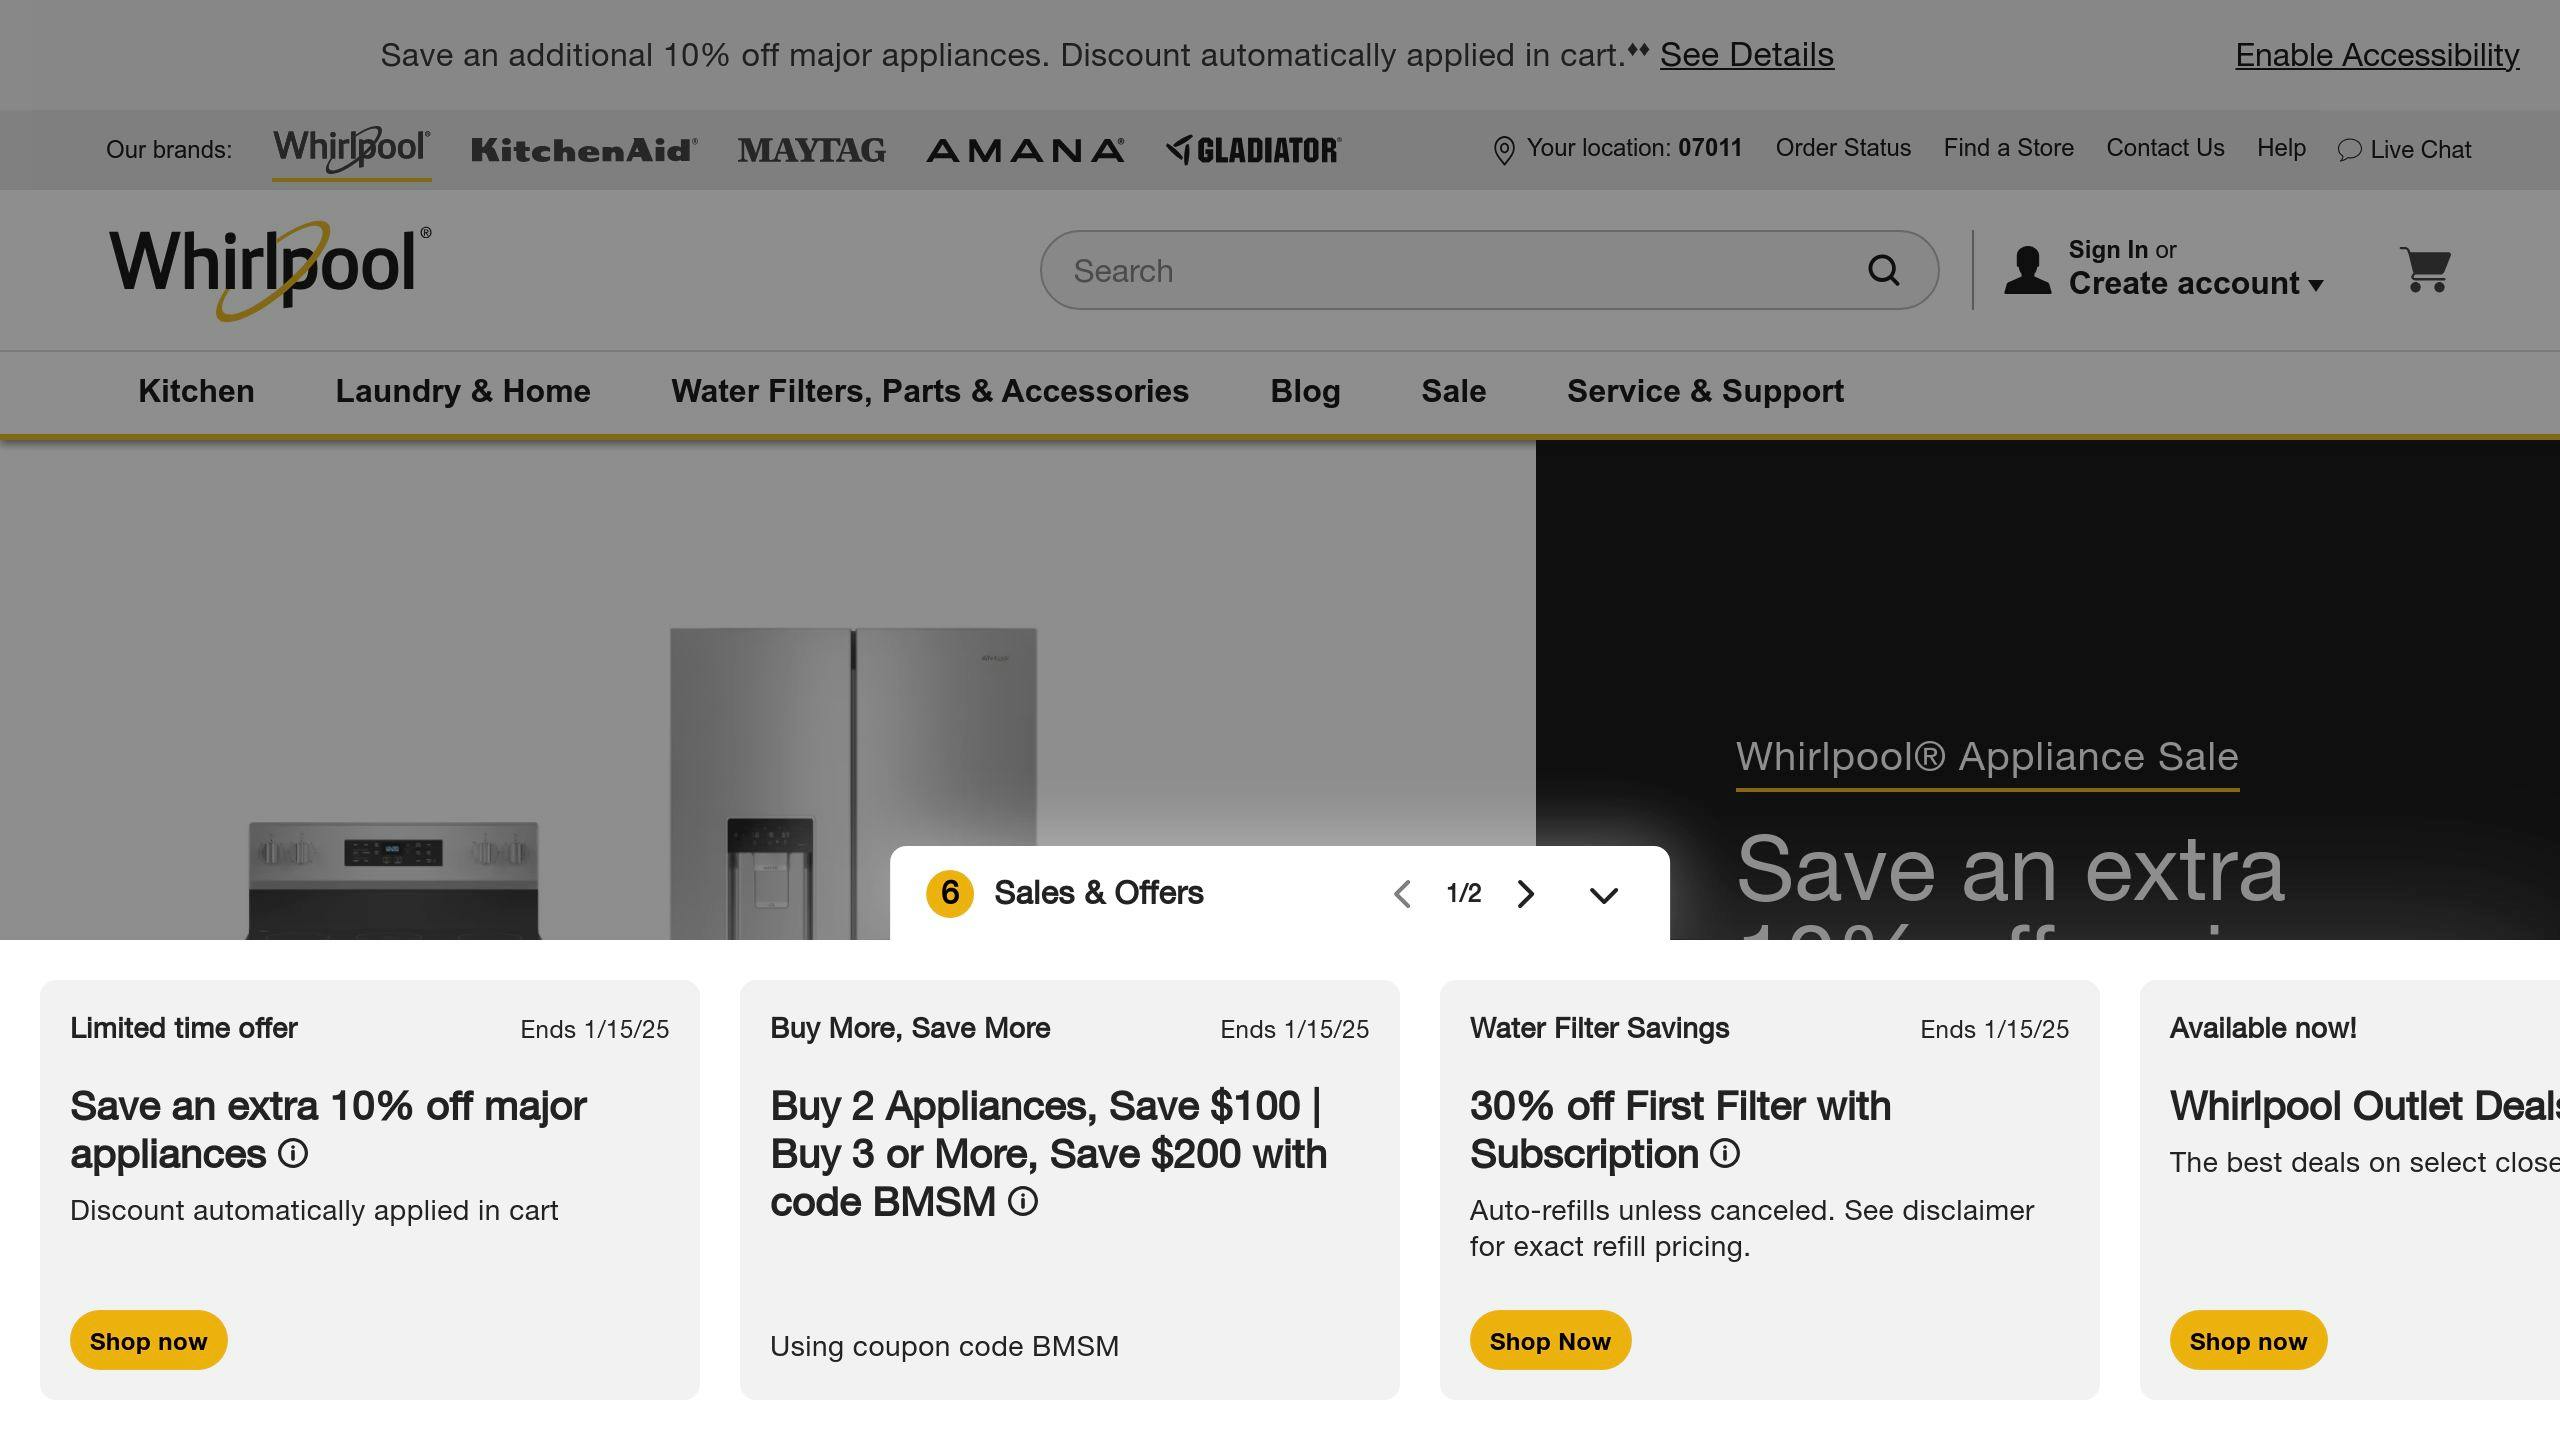This screenshot has width=2560, height=1440.
Task: Select the Whirlpool brand logo in brands bar
Action: click(x=351, y=150)
